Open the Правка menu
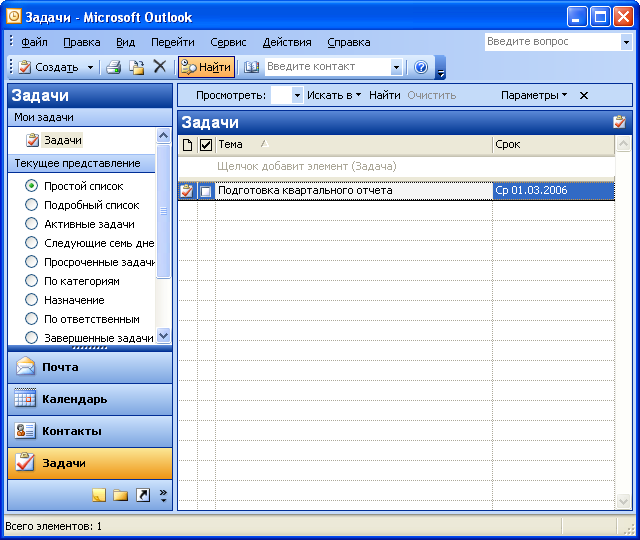This screenshot has height=540, width=640. [x=82, y=42]
